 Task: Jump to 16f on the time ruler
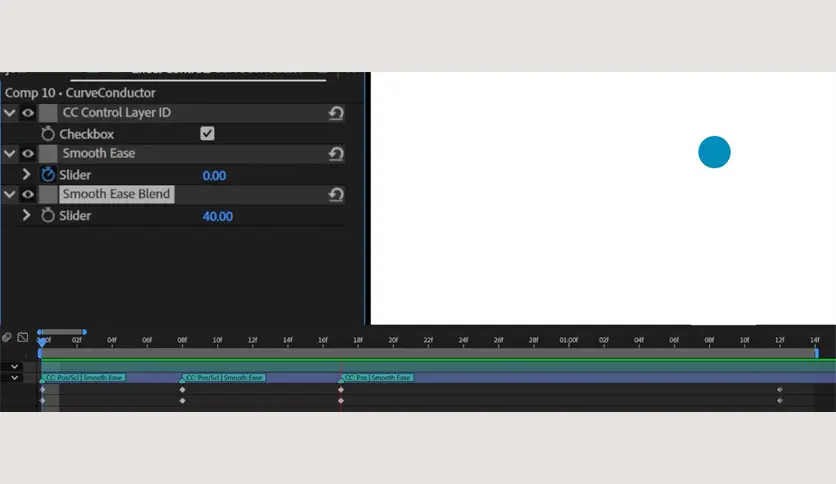[x=323, y=340]
